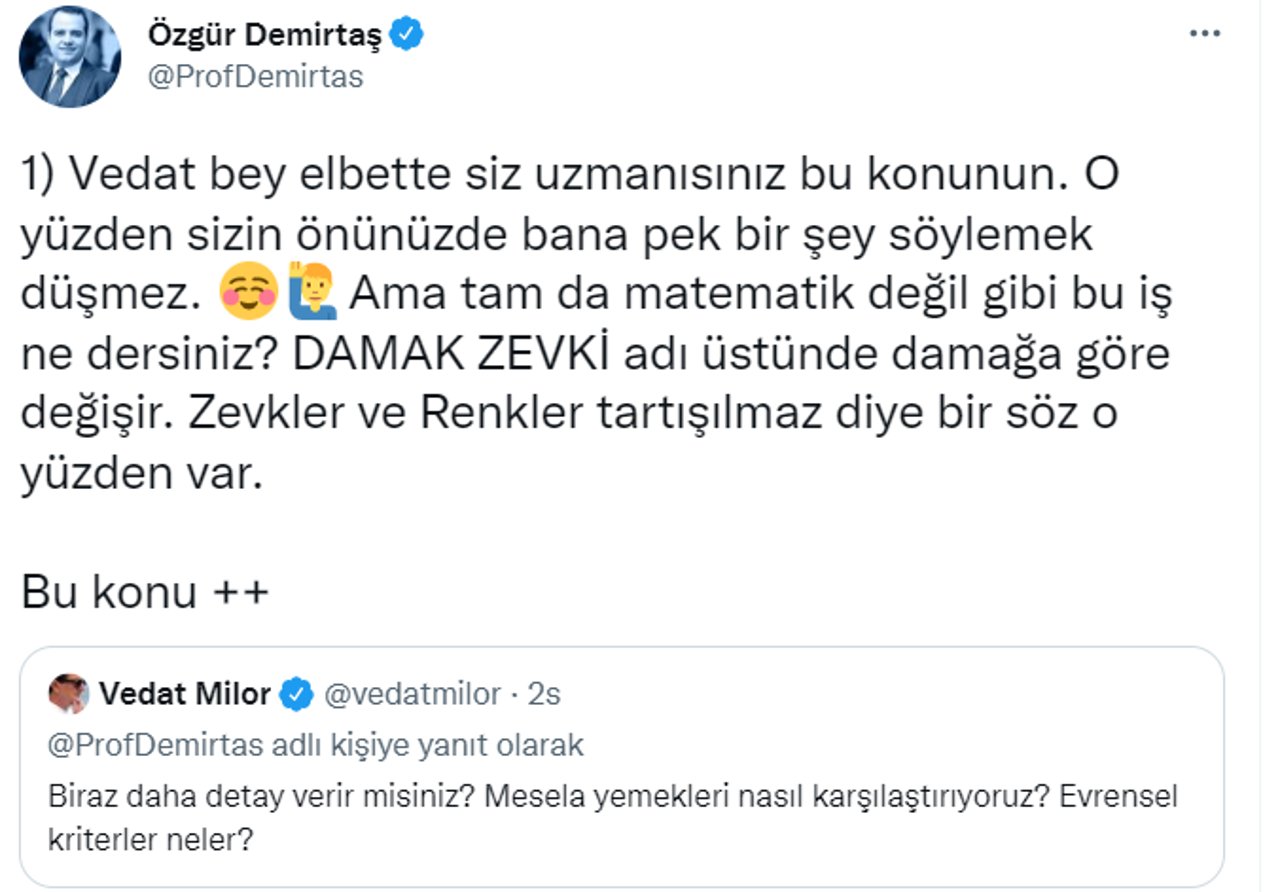Open Vedat Milor's name in quoted tweet
This screenshot has width=1280, height=892.
(185, 694)
